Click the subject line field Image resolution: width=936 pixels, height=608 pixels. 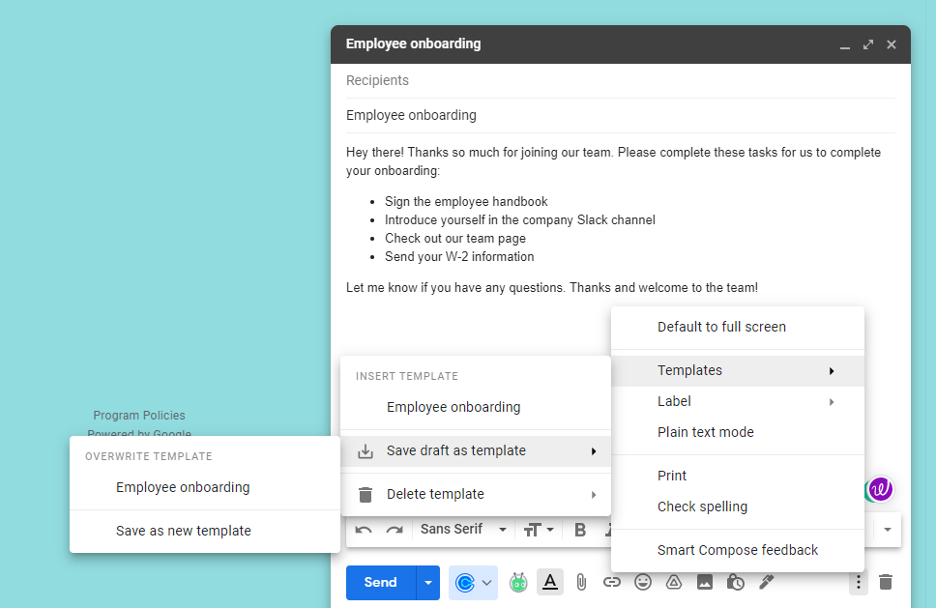(620, 115)
